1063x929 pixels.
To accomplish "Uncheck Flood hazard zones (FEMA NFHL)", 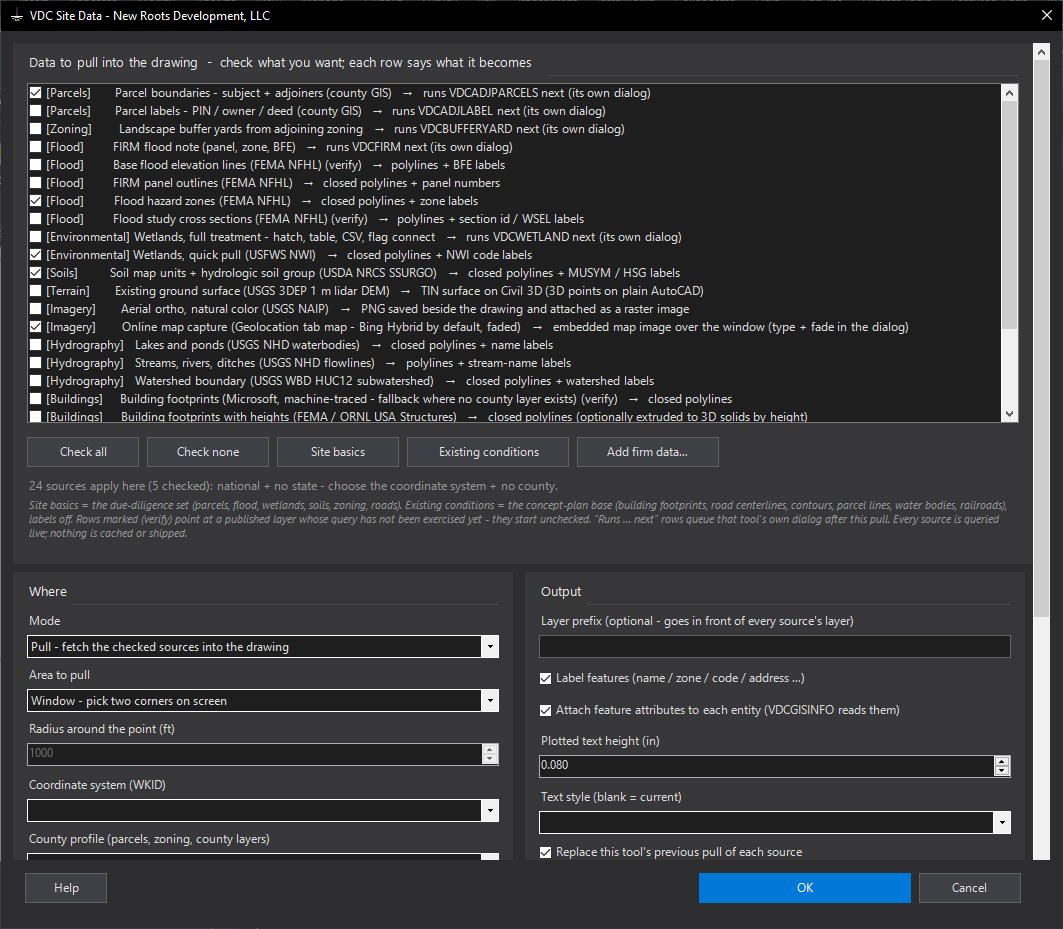I will [35, 201].
